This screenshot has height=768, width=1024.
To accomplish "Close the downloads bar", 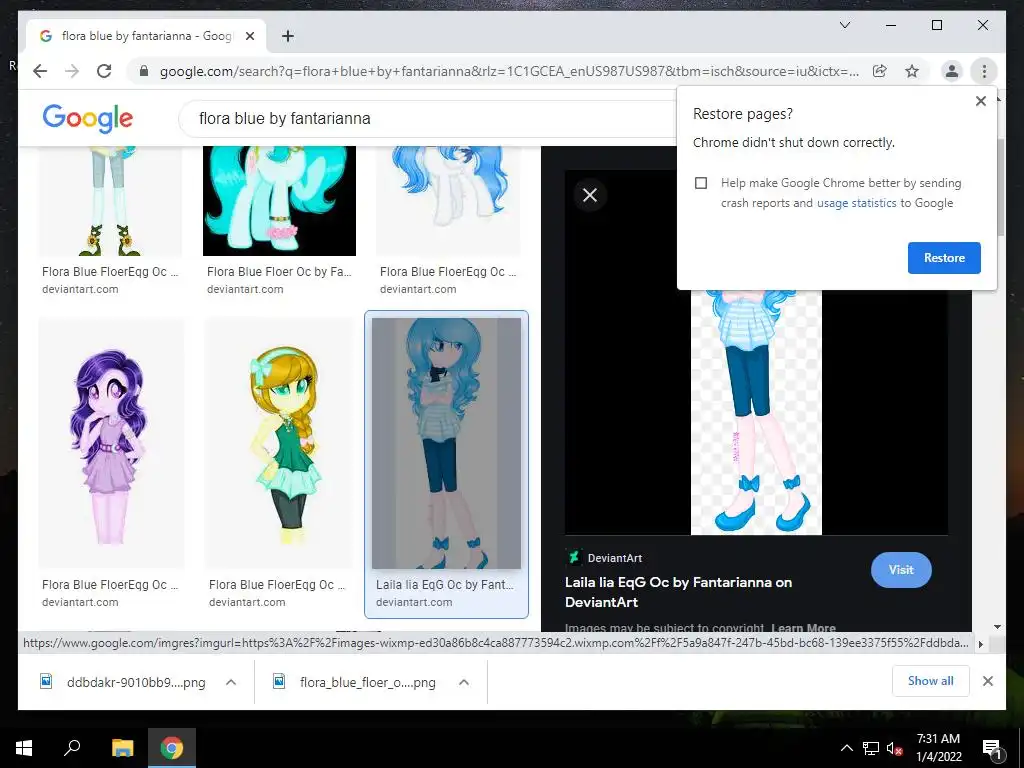I will (x=988, y=681).
